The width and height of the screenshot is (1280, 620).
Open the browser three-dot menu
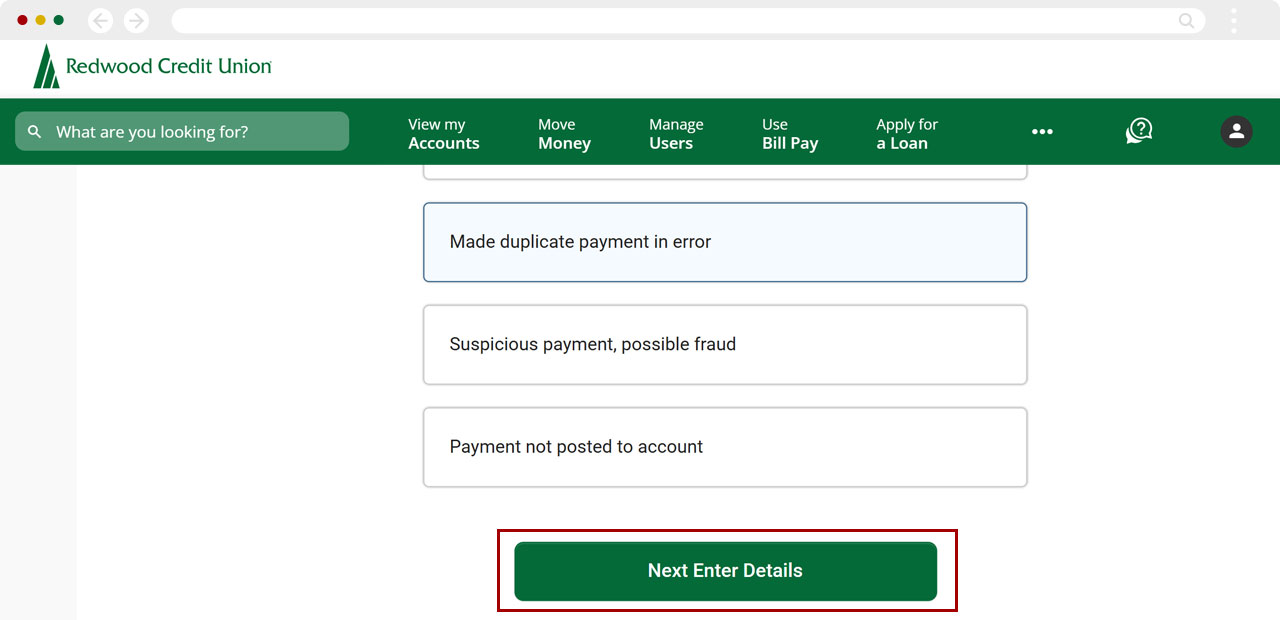click(1234, 20)
